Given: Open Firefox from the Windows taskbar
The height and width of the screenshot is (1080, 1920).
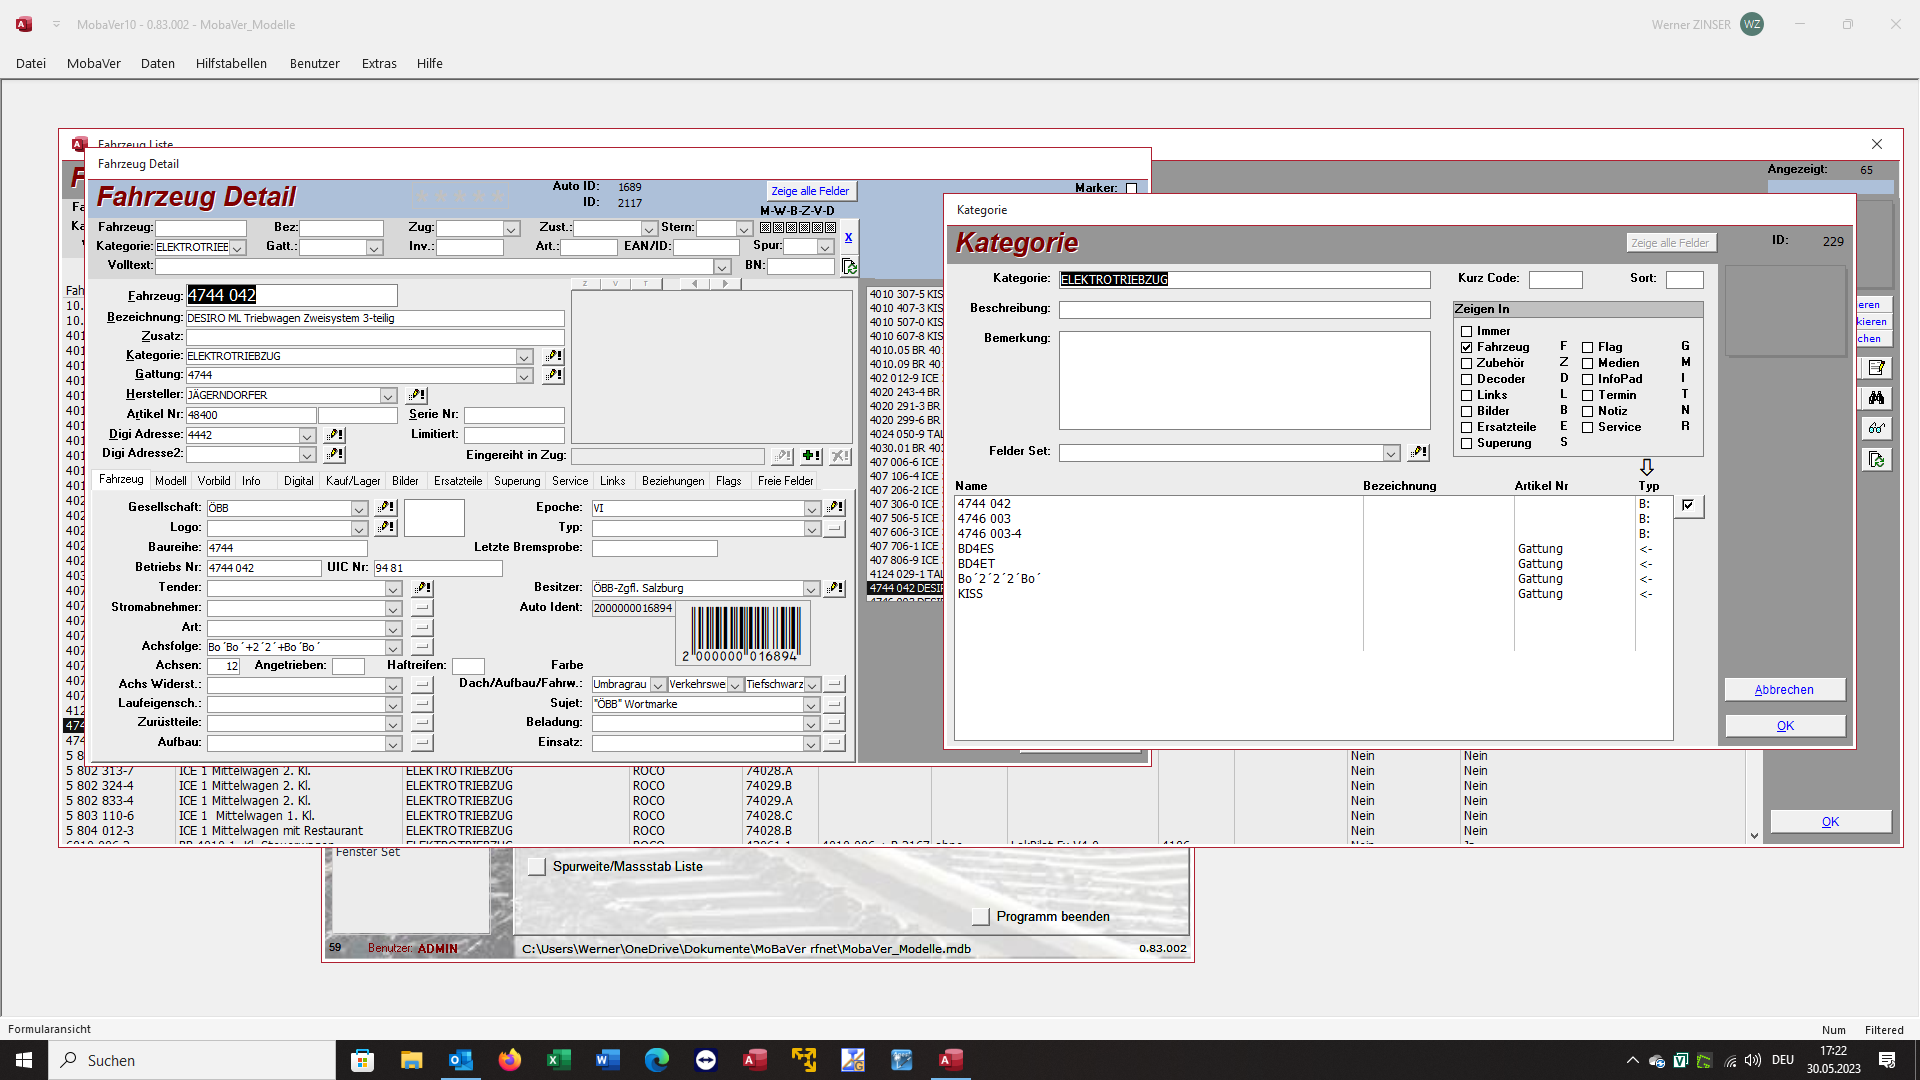Looking at the screenshot, I should click(x=510, y=1060).
